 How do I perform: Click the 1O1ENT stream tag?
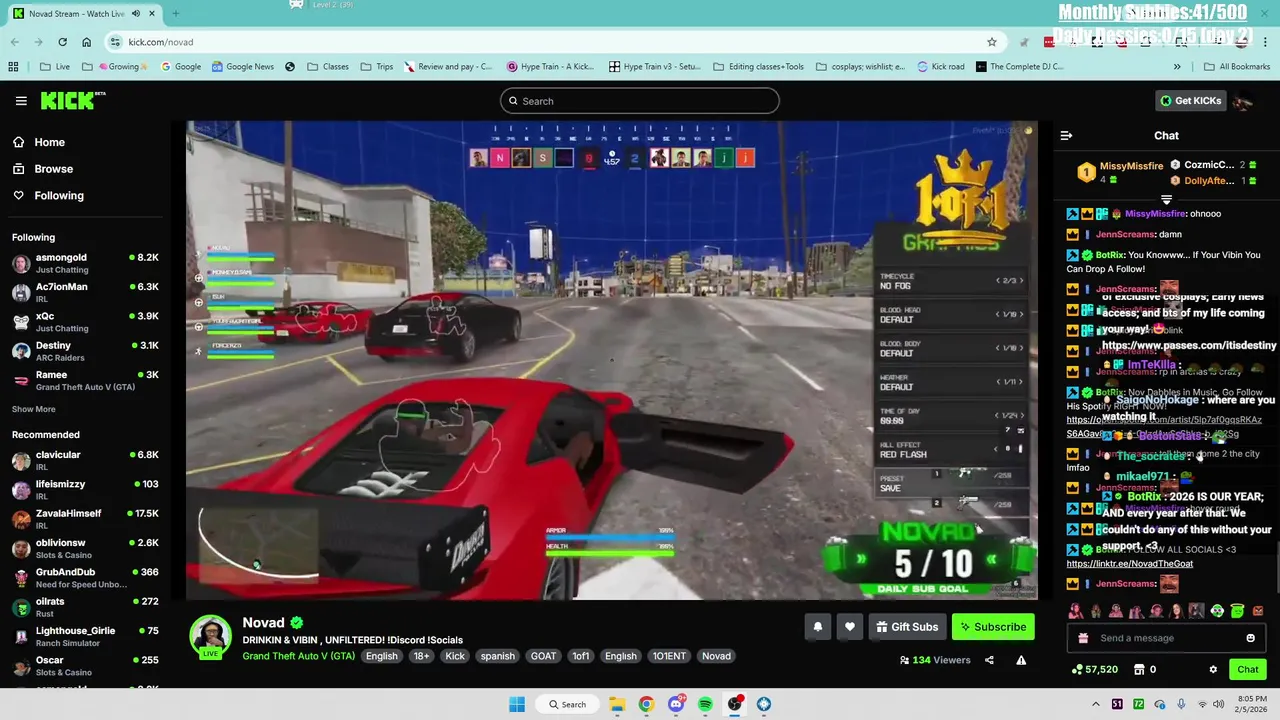point(669,657)
